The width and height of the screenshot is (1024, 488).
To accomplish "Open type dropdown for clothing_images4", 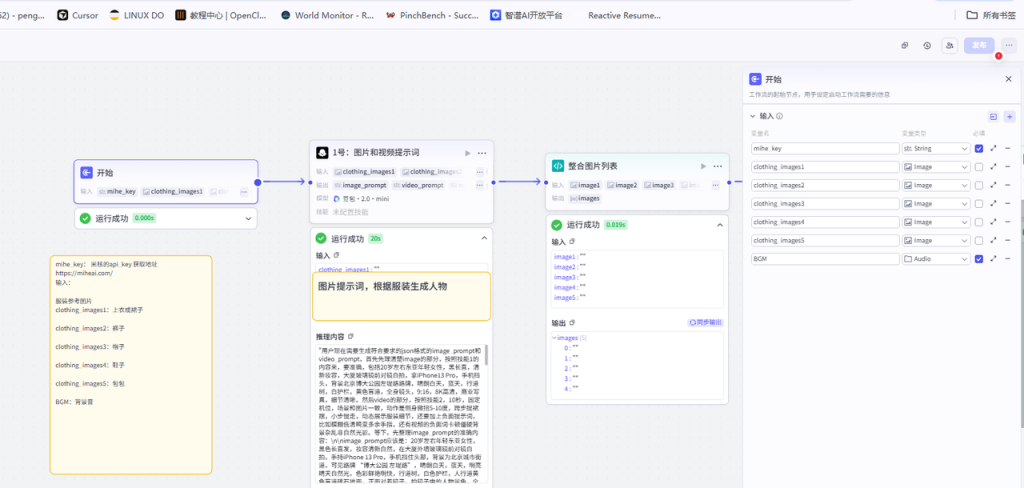I will point(936,221).
